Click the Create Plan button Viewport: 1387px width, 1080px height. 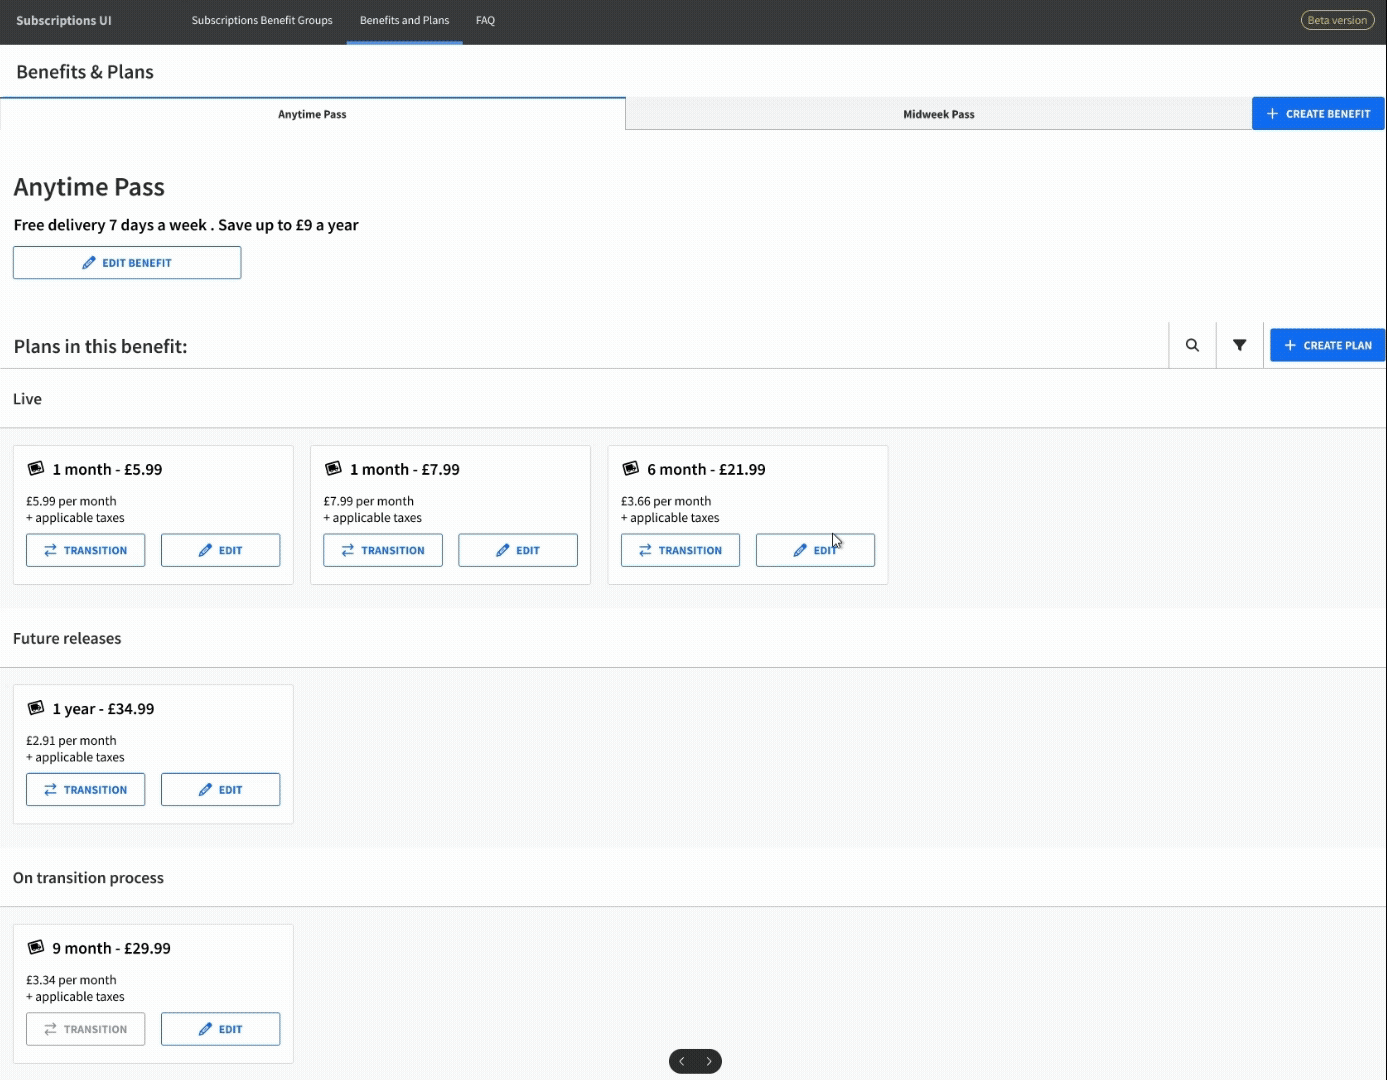[x=1327, y=345]
